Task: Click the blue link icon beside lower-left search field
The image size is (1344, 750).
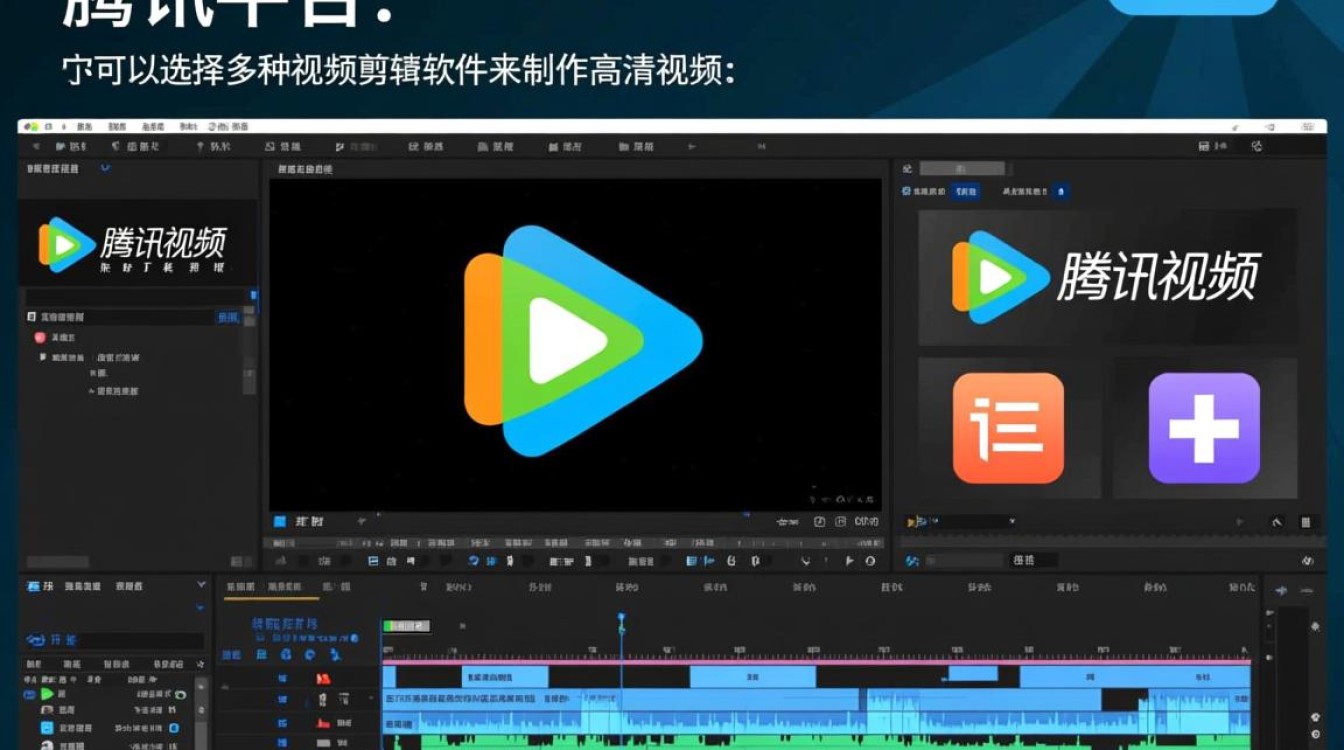Action: [36, 640]
